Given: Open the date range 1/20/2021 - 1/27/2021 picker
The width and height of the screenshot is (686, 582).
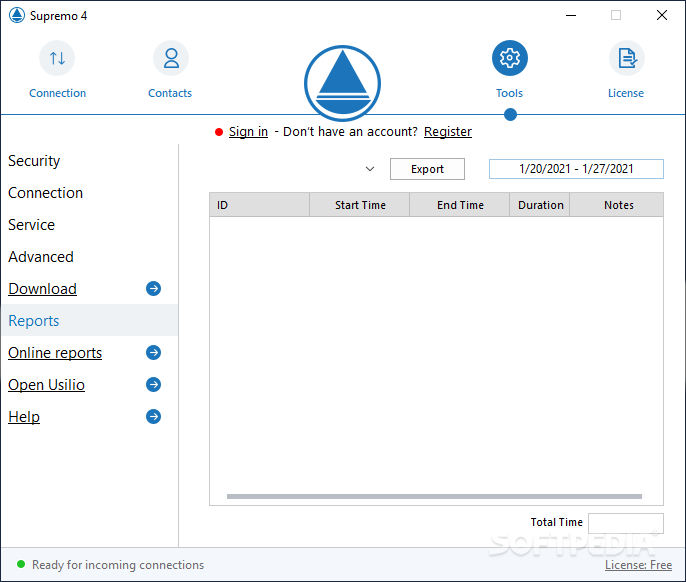Looking at the screenshot, I should click(576, 169).
